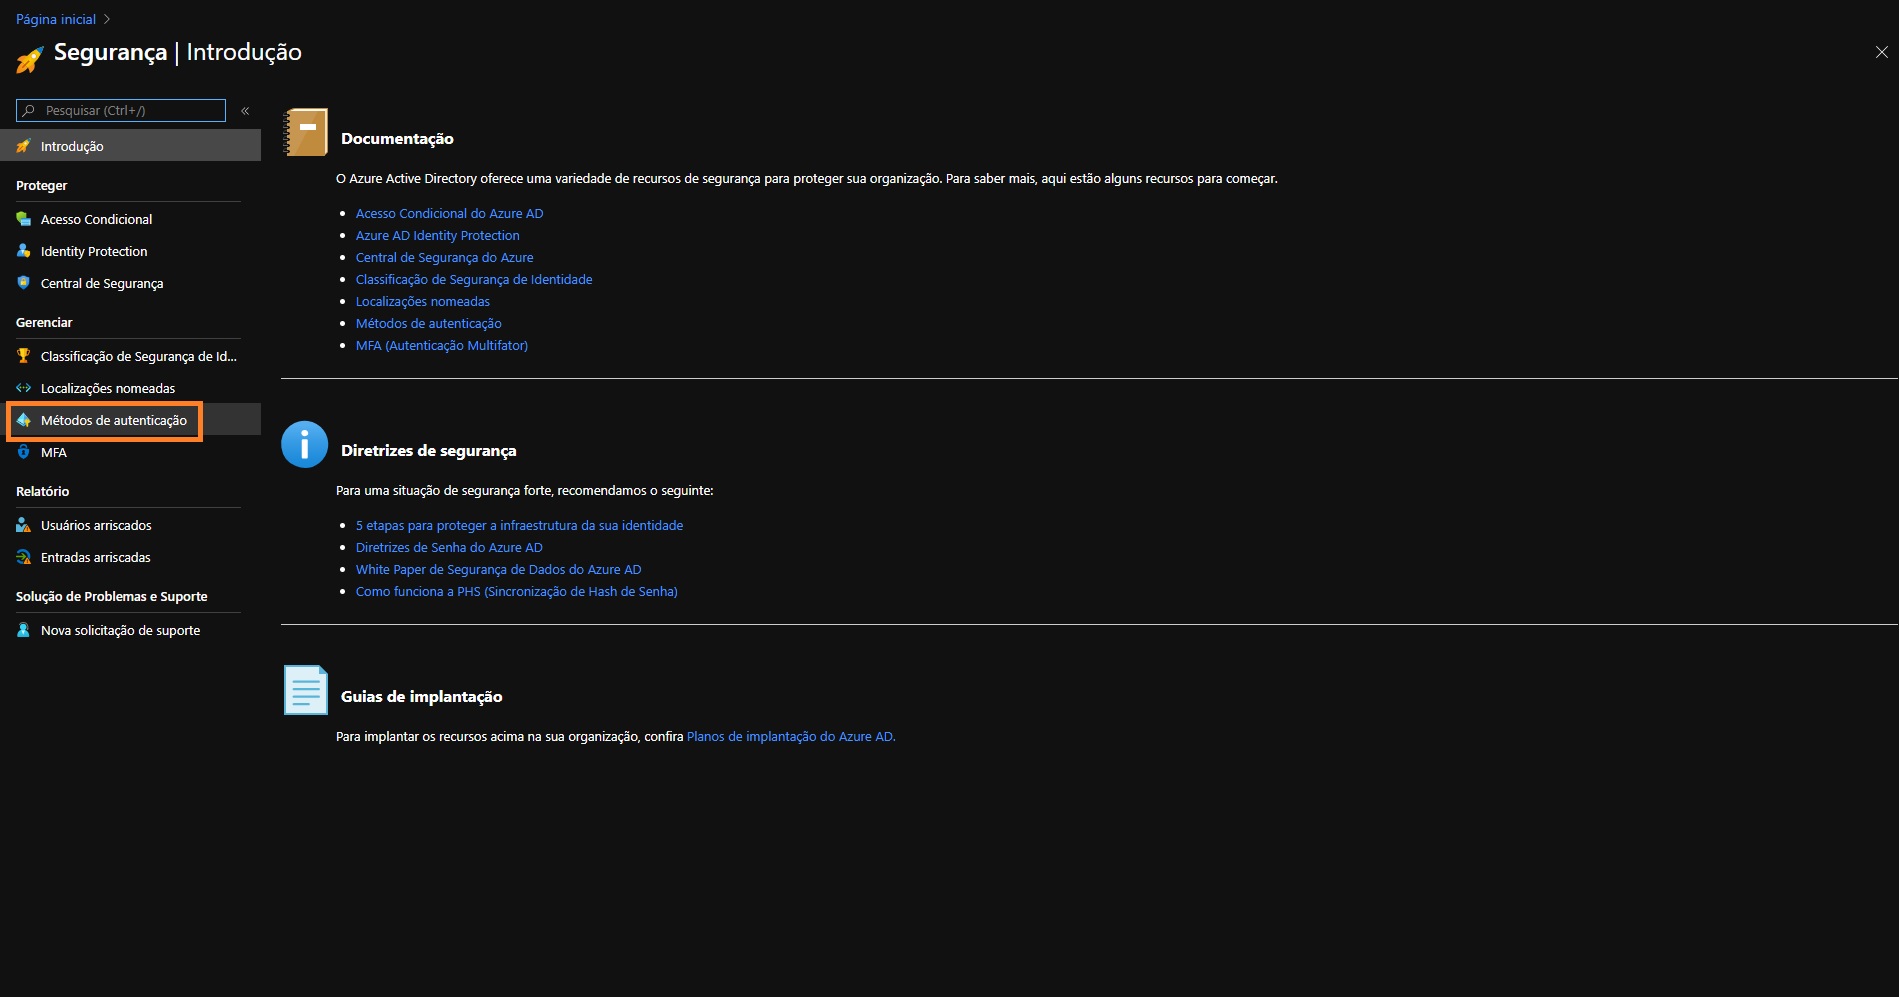This screenshot has height=997, width=1899.
Task: Click the Proteger section label
Action: 41,185
